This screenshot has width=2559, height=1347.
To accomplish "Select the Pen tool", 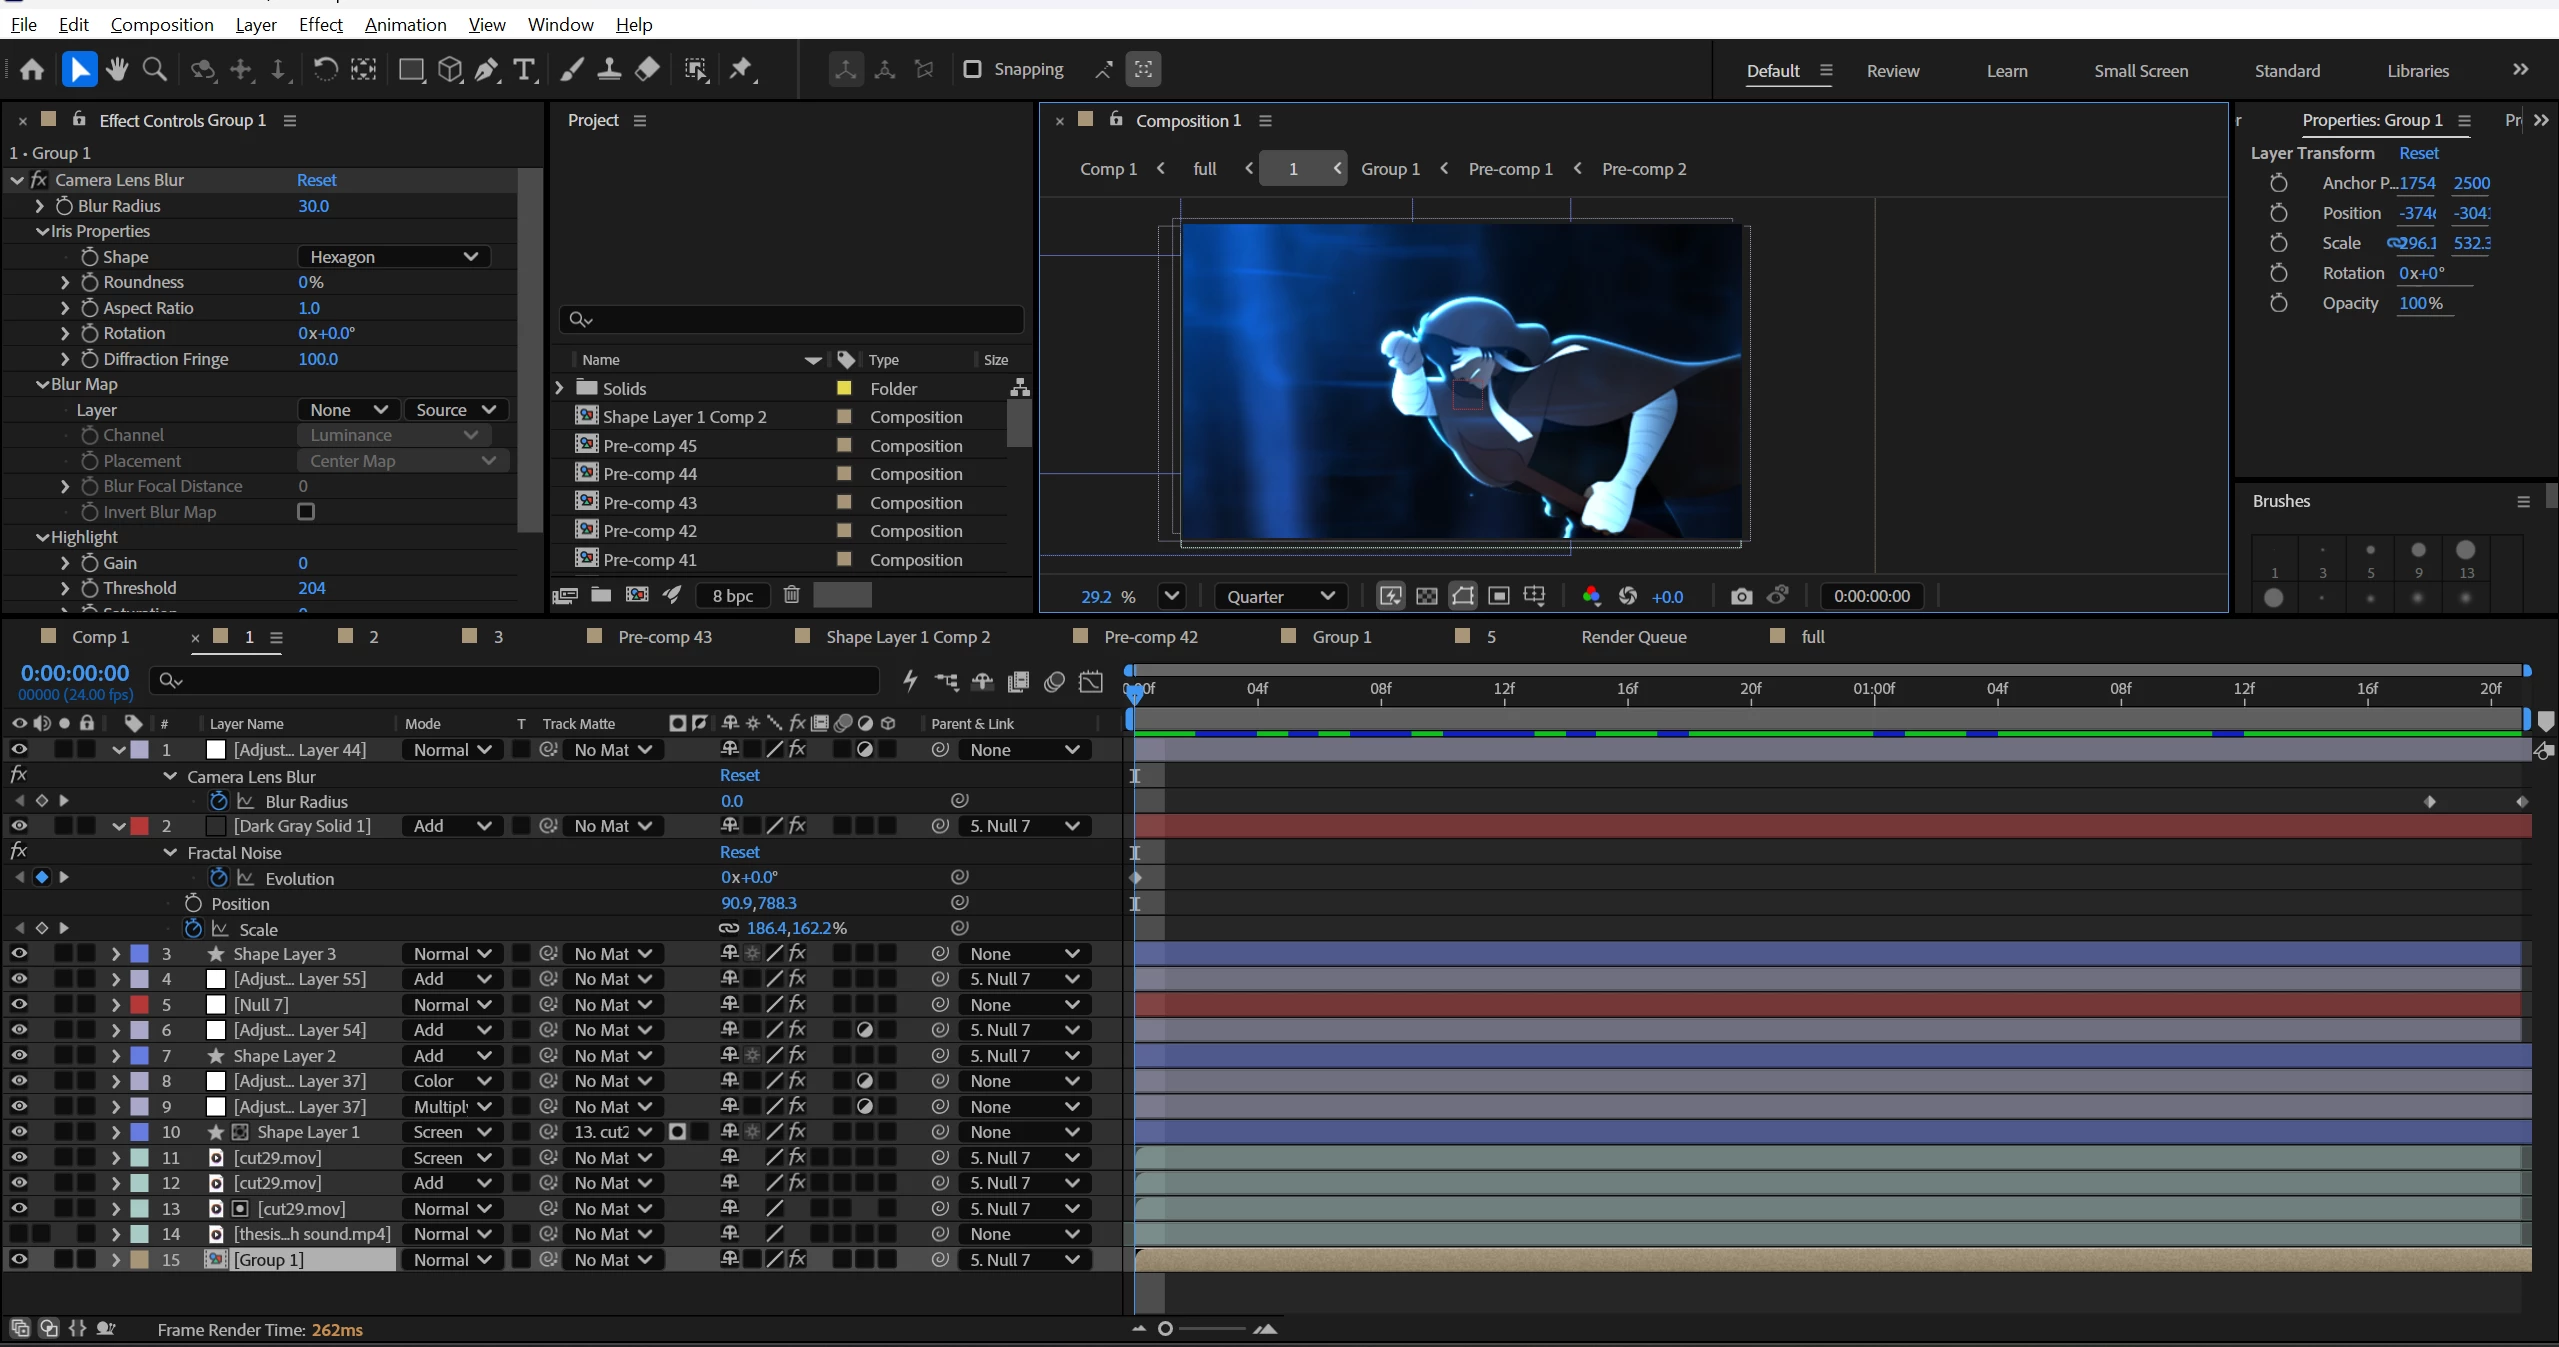I will 486,69.
